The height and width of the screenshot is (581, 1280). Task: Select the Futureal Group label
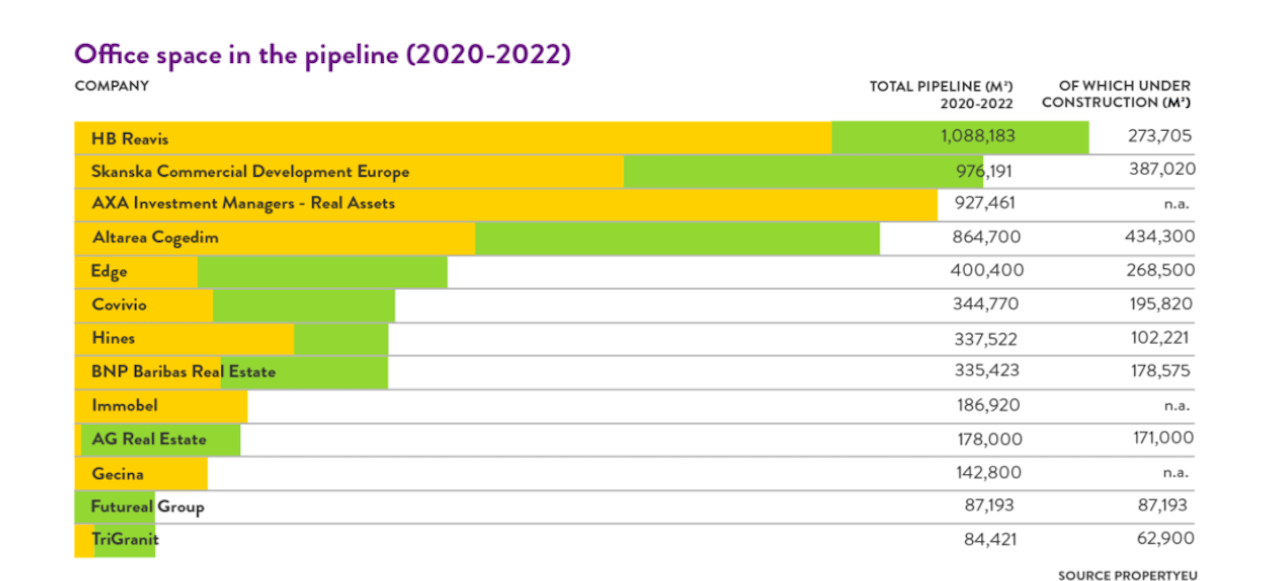click(x=147, y=507)
